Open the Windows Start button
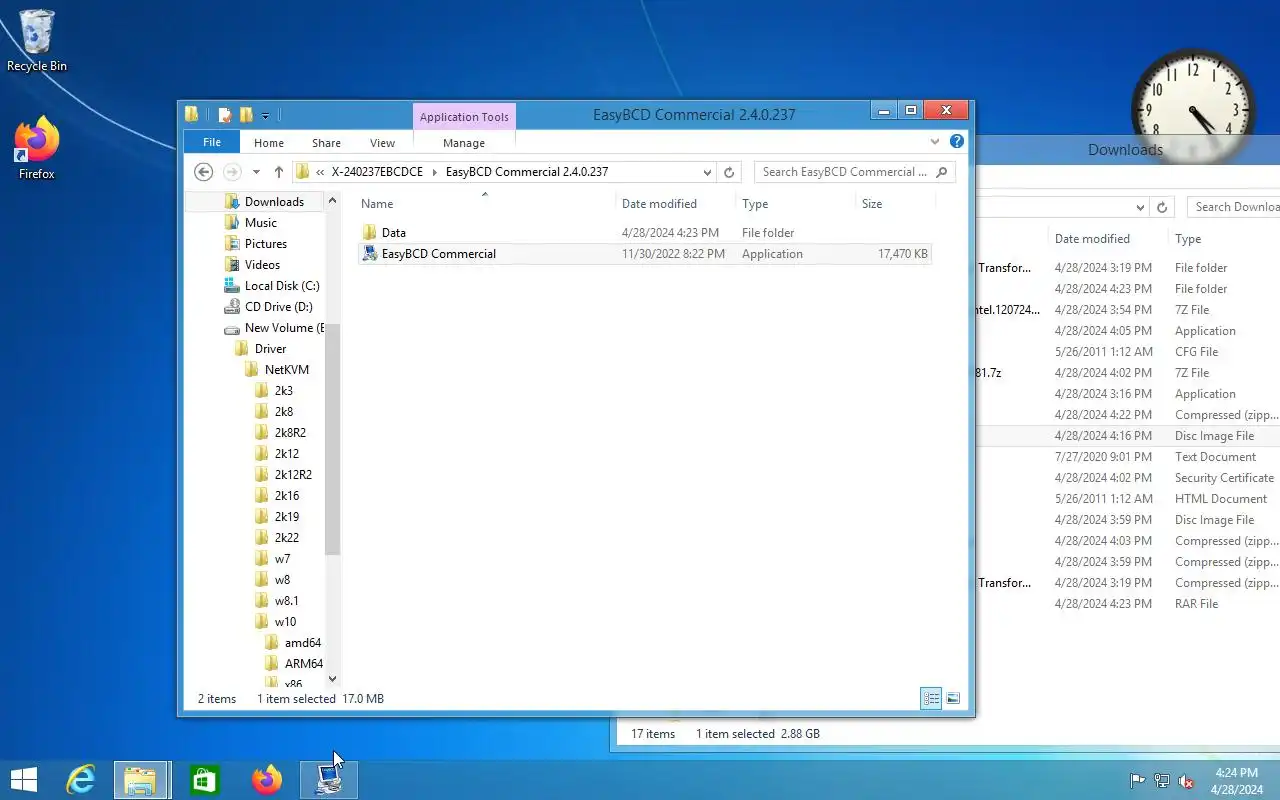 pos(24,779)
